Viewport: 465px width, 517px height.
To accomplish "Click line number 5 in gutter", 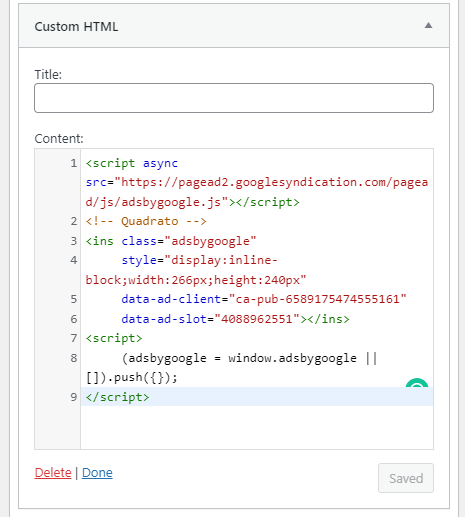I will [x=74, y=299].
